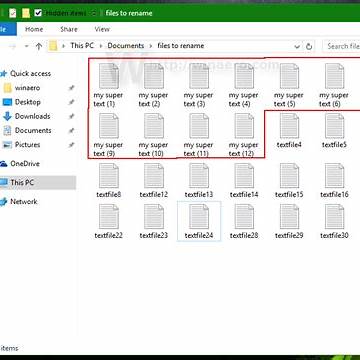Open the recent locations dropdown arrow

point(27,46)
